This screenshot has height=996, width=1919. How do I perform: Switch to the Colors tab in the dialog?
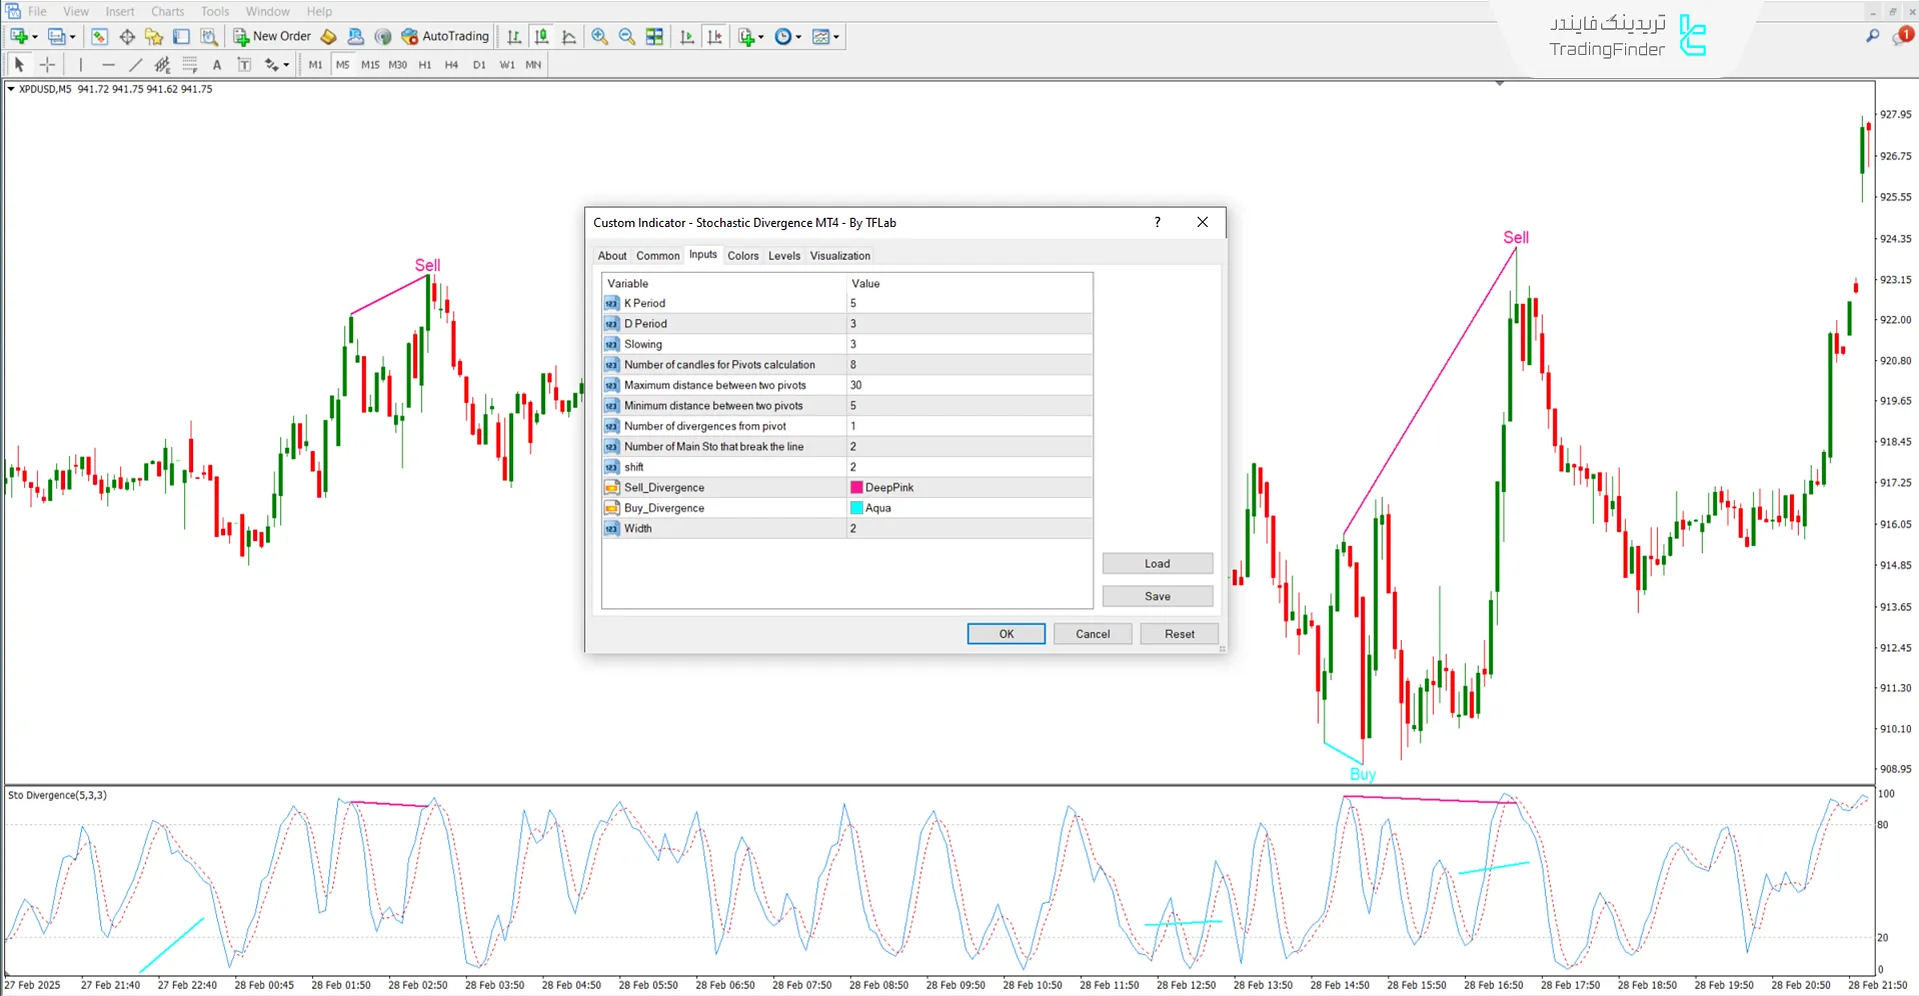(743, 256)
